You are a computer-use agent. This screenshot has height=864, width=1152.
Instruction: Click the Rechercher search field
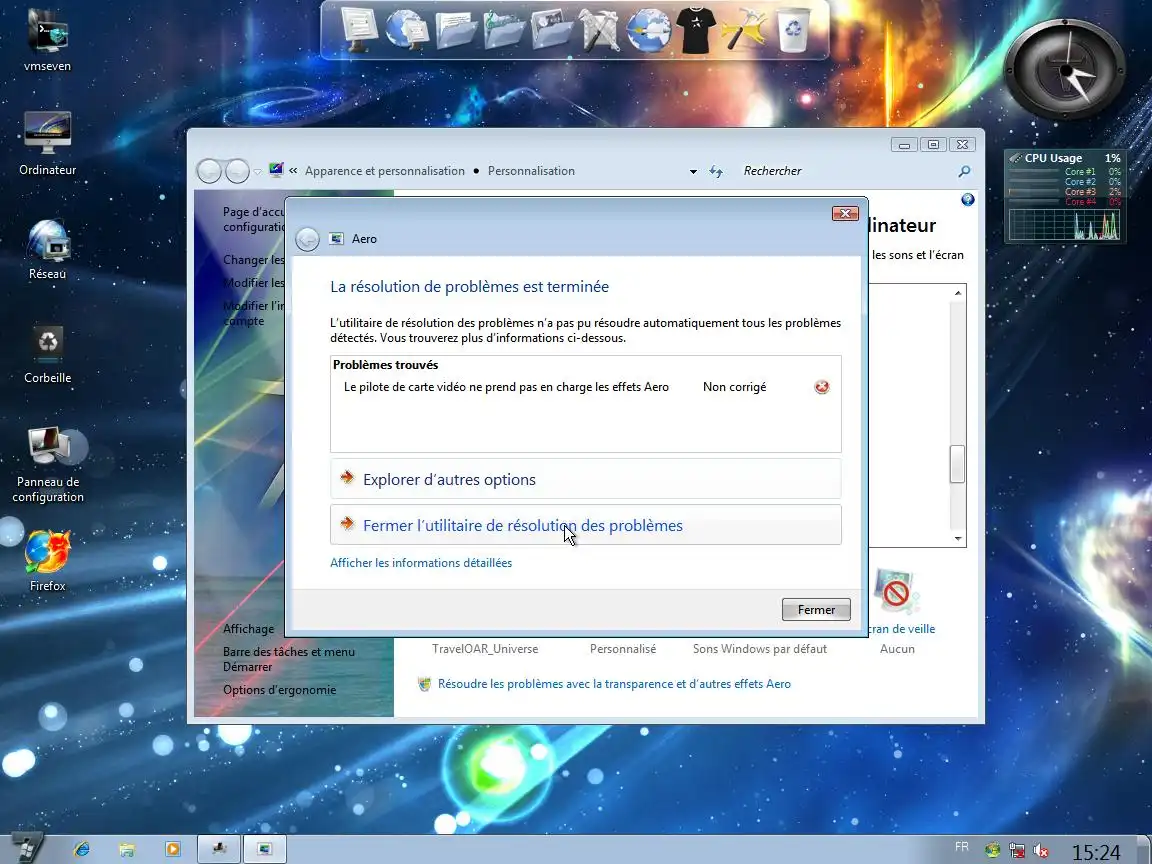point(845,171)
